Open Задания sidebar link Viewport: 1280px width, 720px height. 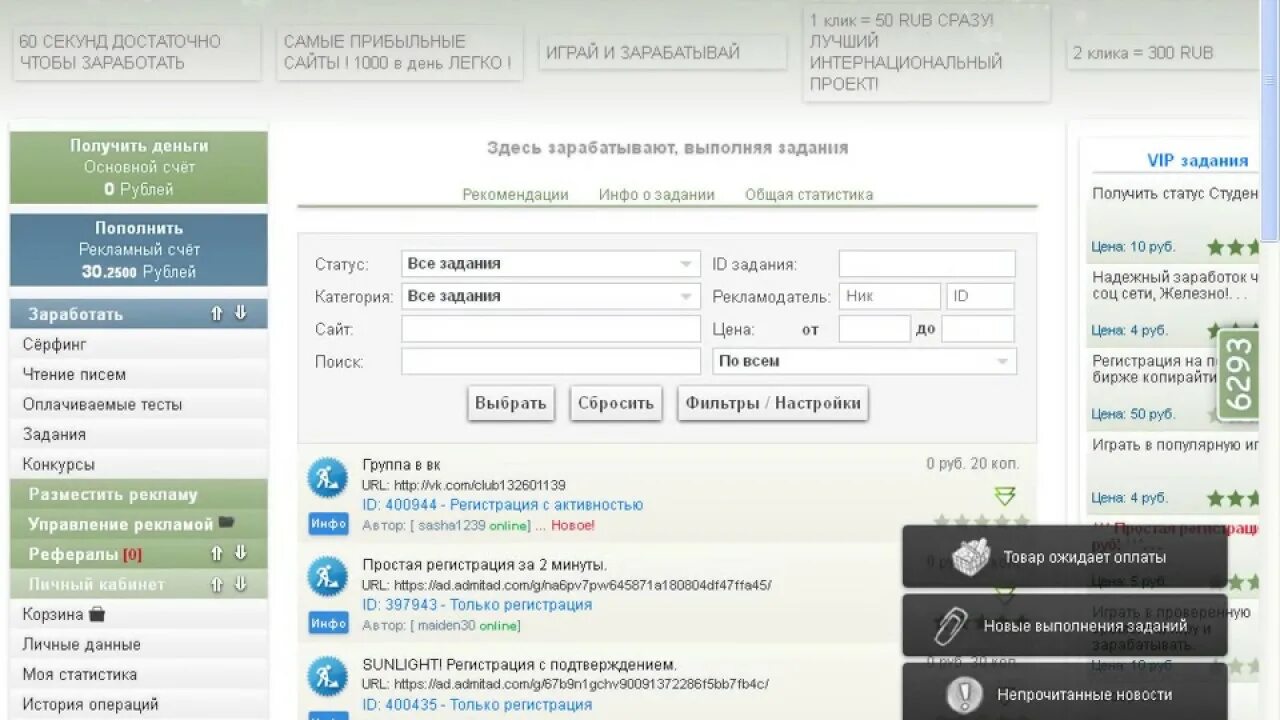tap(54, 434)
